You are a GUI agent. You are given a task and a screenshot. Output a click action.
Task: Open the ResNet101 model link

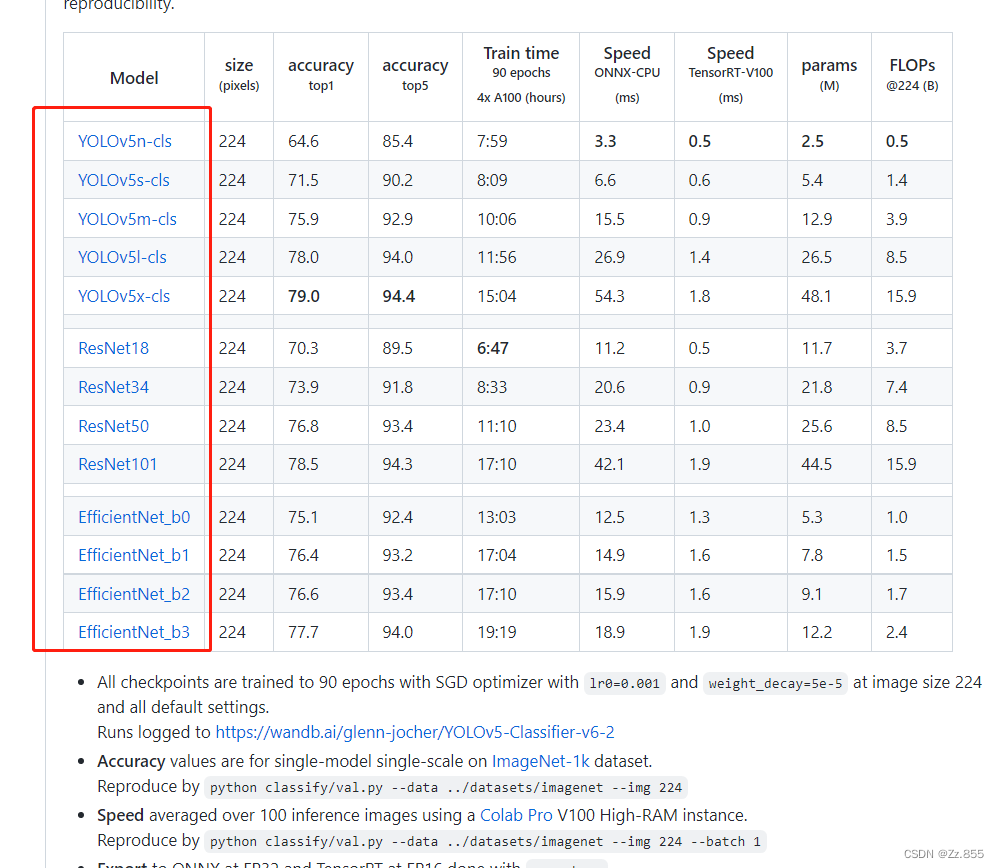118,465
